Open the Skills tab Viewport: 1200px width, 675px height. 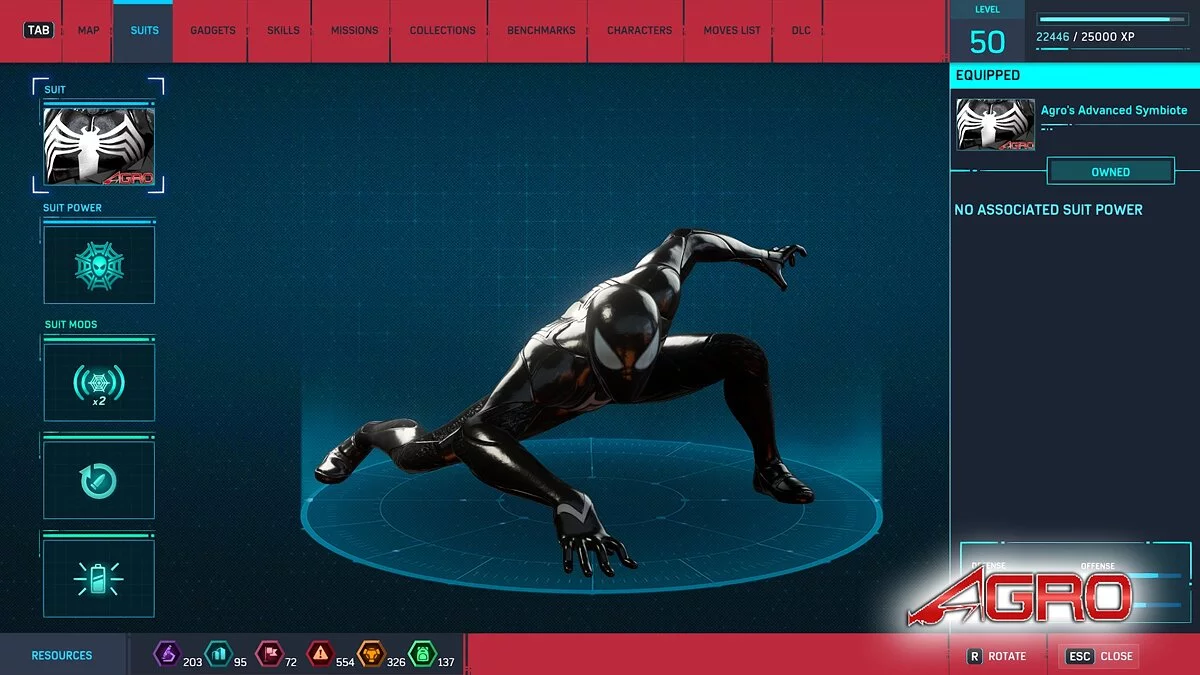(283, 30)
